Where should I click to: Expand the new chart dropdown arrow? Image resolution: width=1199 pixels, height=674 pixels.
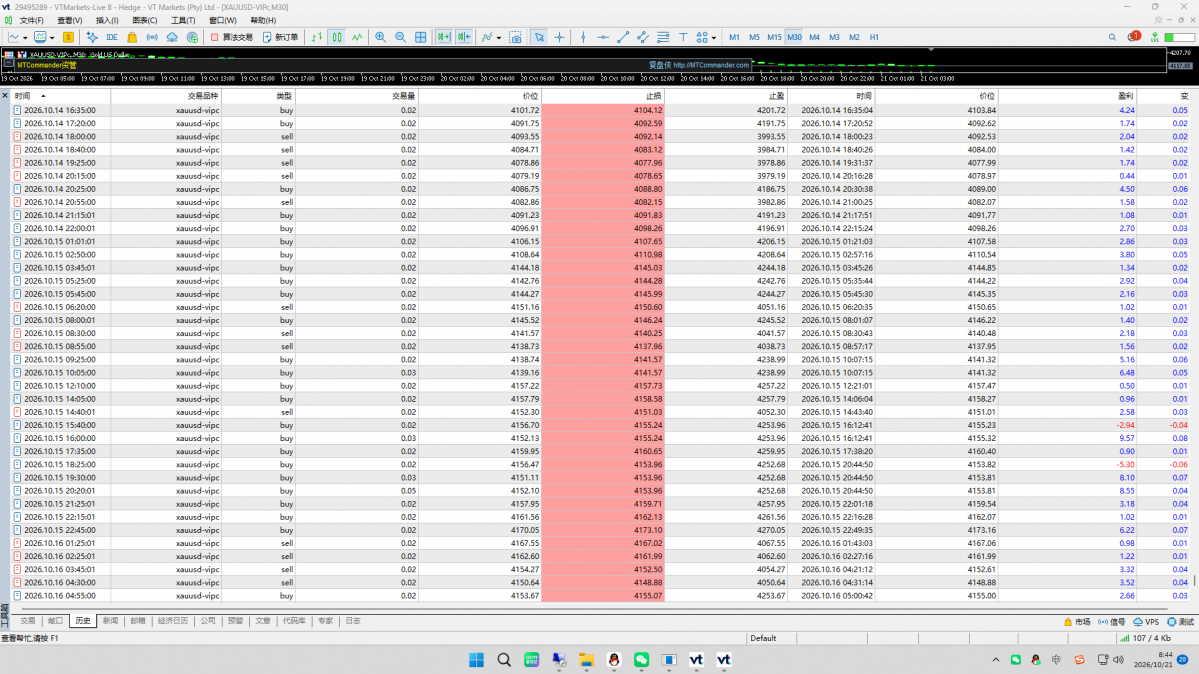pos(25,37)
